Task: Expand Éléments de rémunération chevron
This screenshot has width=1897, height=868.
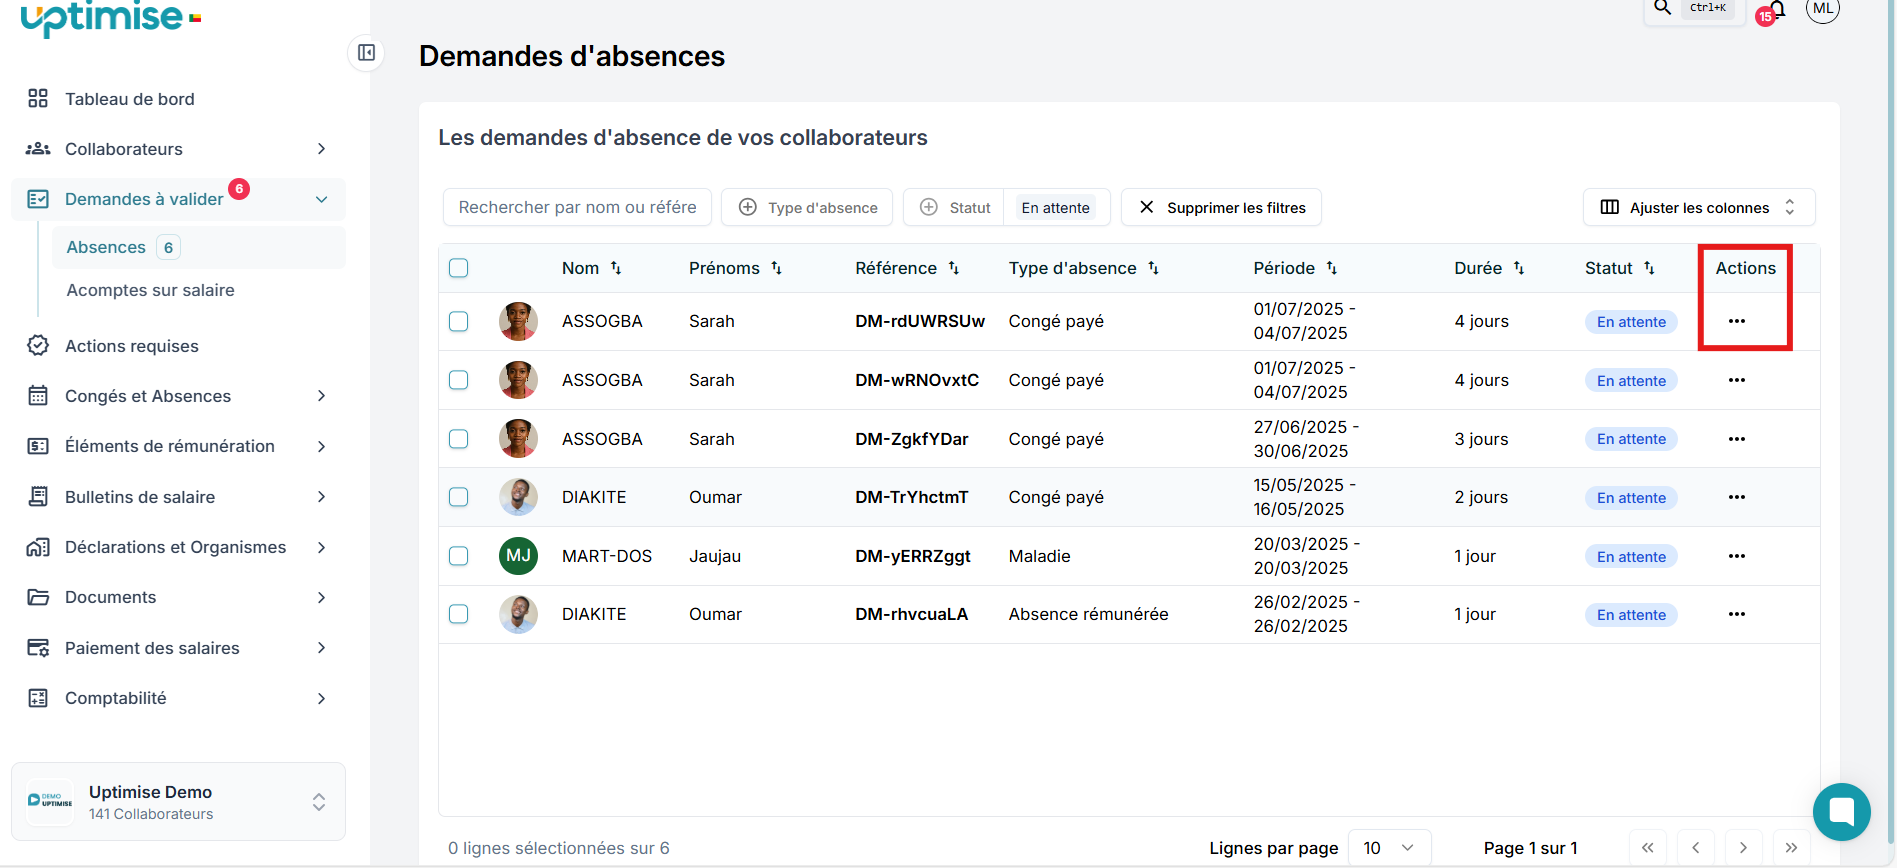Action: [321, 446]
